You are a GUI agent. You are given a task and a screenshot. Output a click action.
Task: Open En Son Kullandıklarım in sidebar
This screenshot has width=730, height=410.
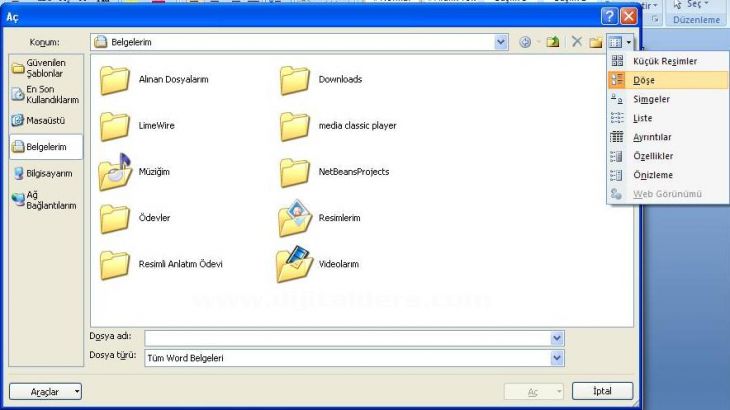pos(46,94)
